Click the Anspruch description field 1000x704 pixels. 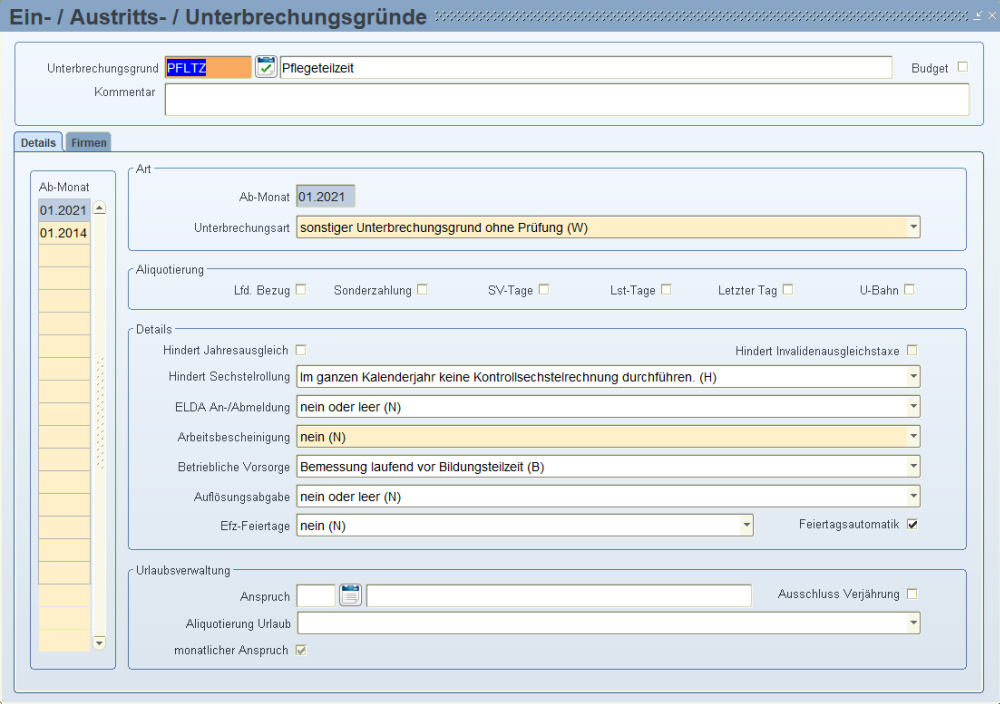pyautogui.click(x=559, y=596)
